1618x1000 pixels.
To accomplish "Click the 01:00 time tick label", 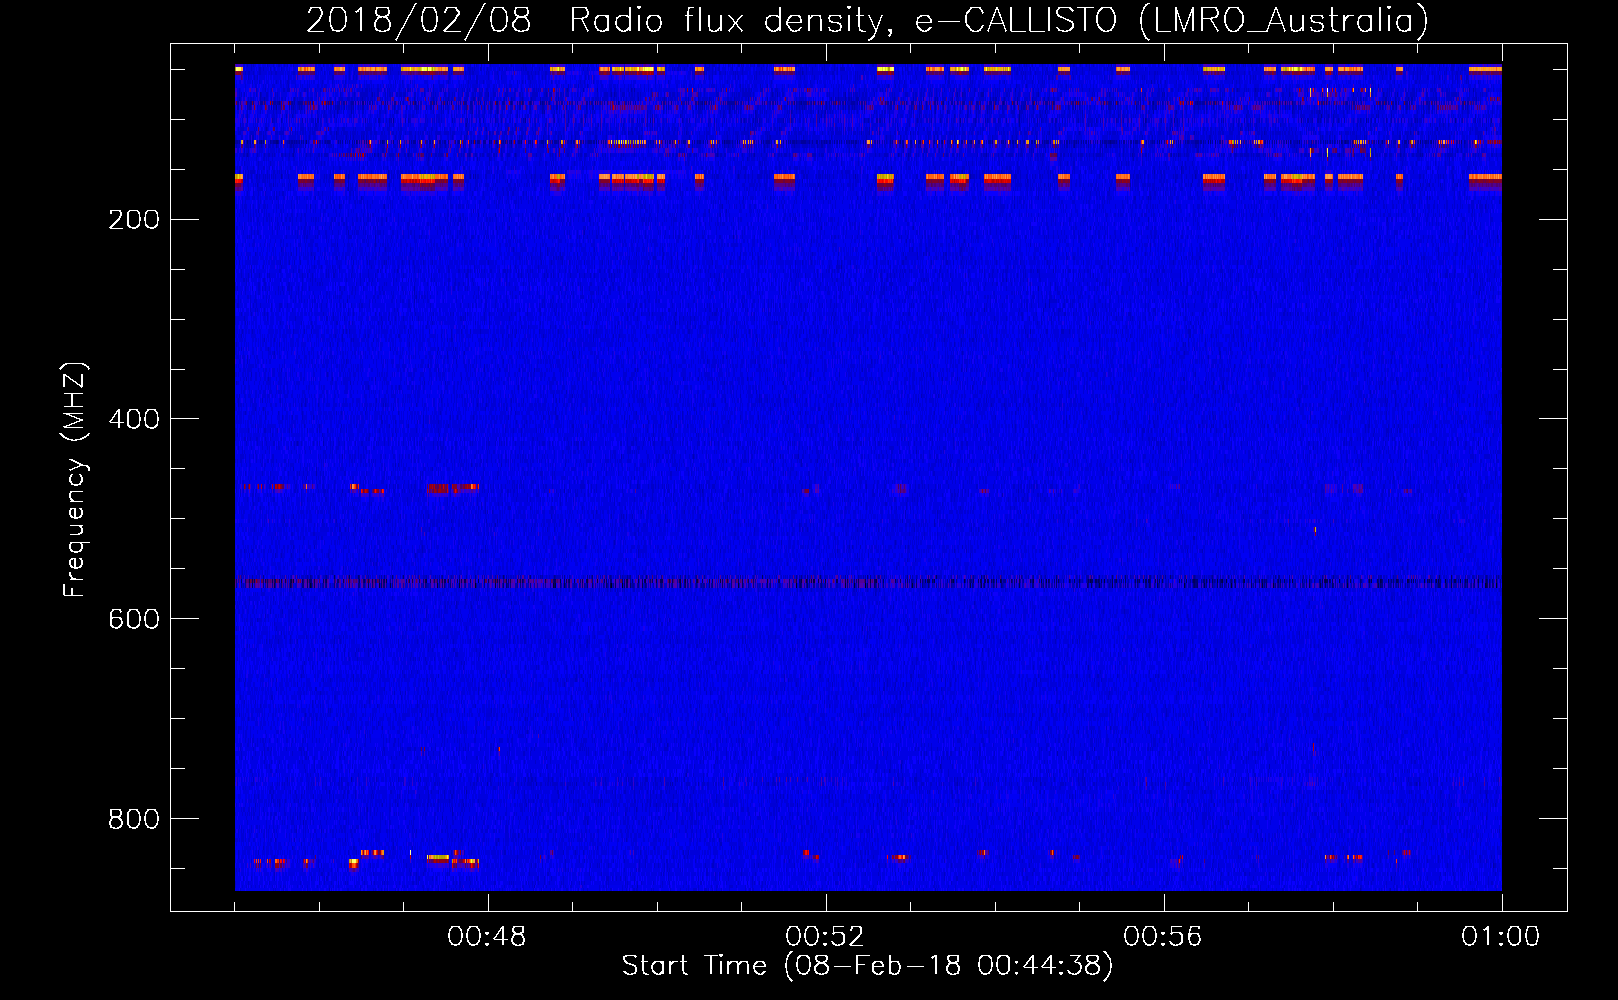I will pos(1501,937).
